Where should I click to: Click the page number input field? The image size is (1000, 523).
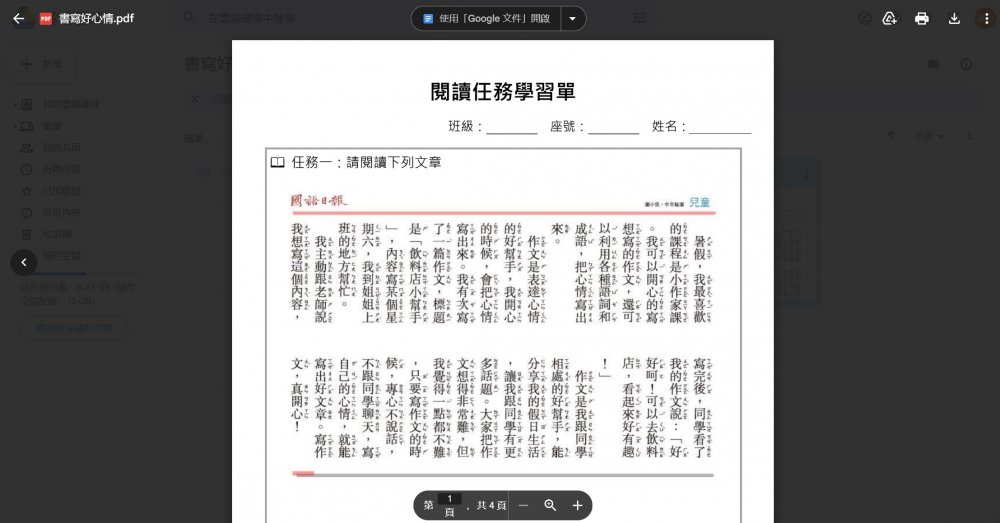coord(450,499)
